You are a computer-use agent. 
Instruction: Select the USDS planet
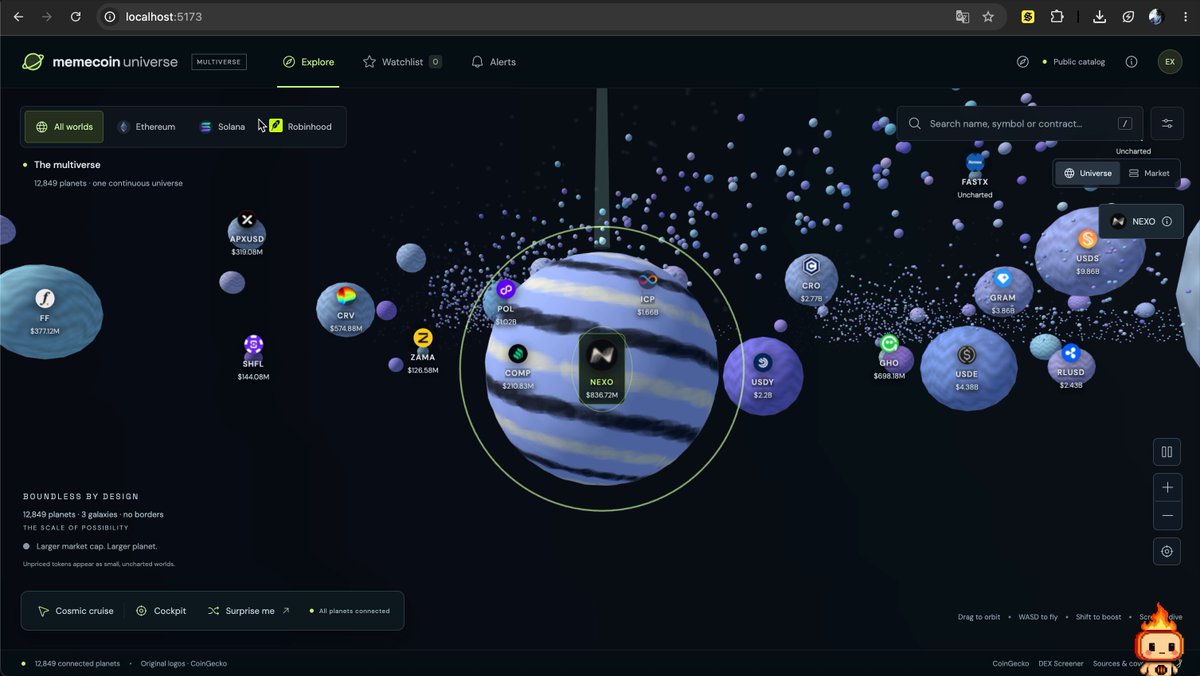1088,251
